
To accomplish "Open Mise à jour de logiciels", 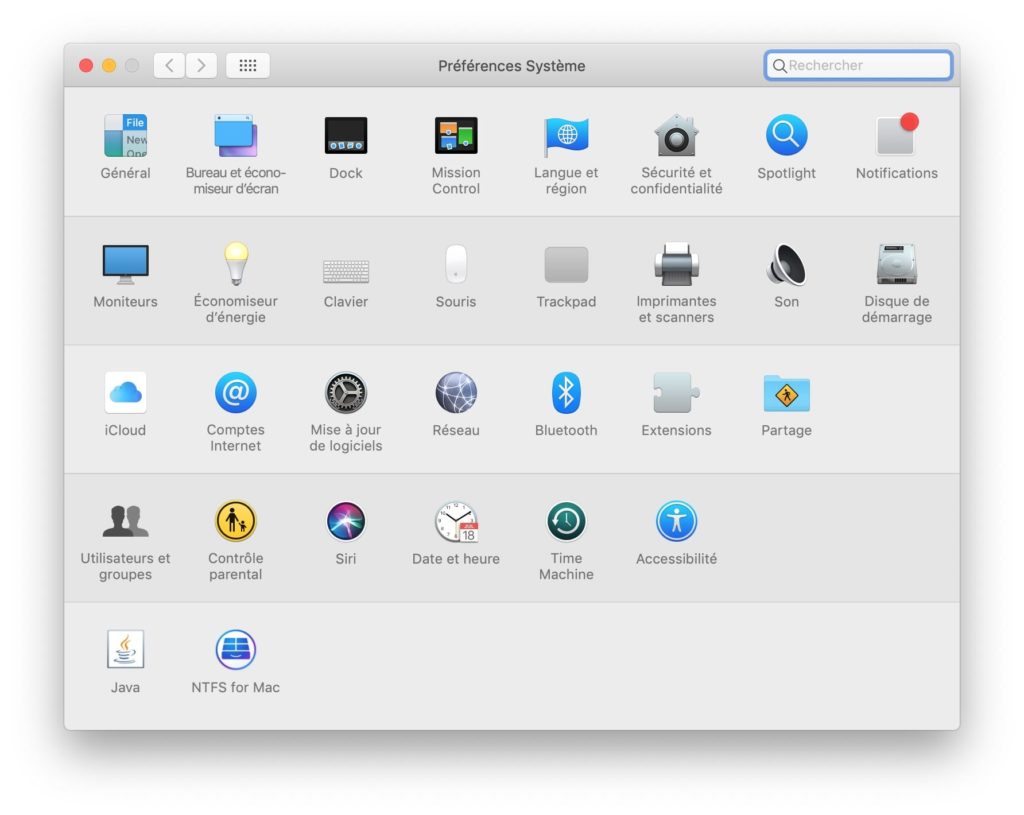I will coord(346,393).
